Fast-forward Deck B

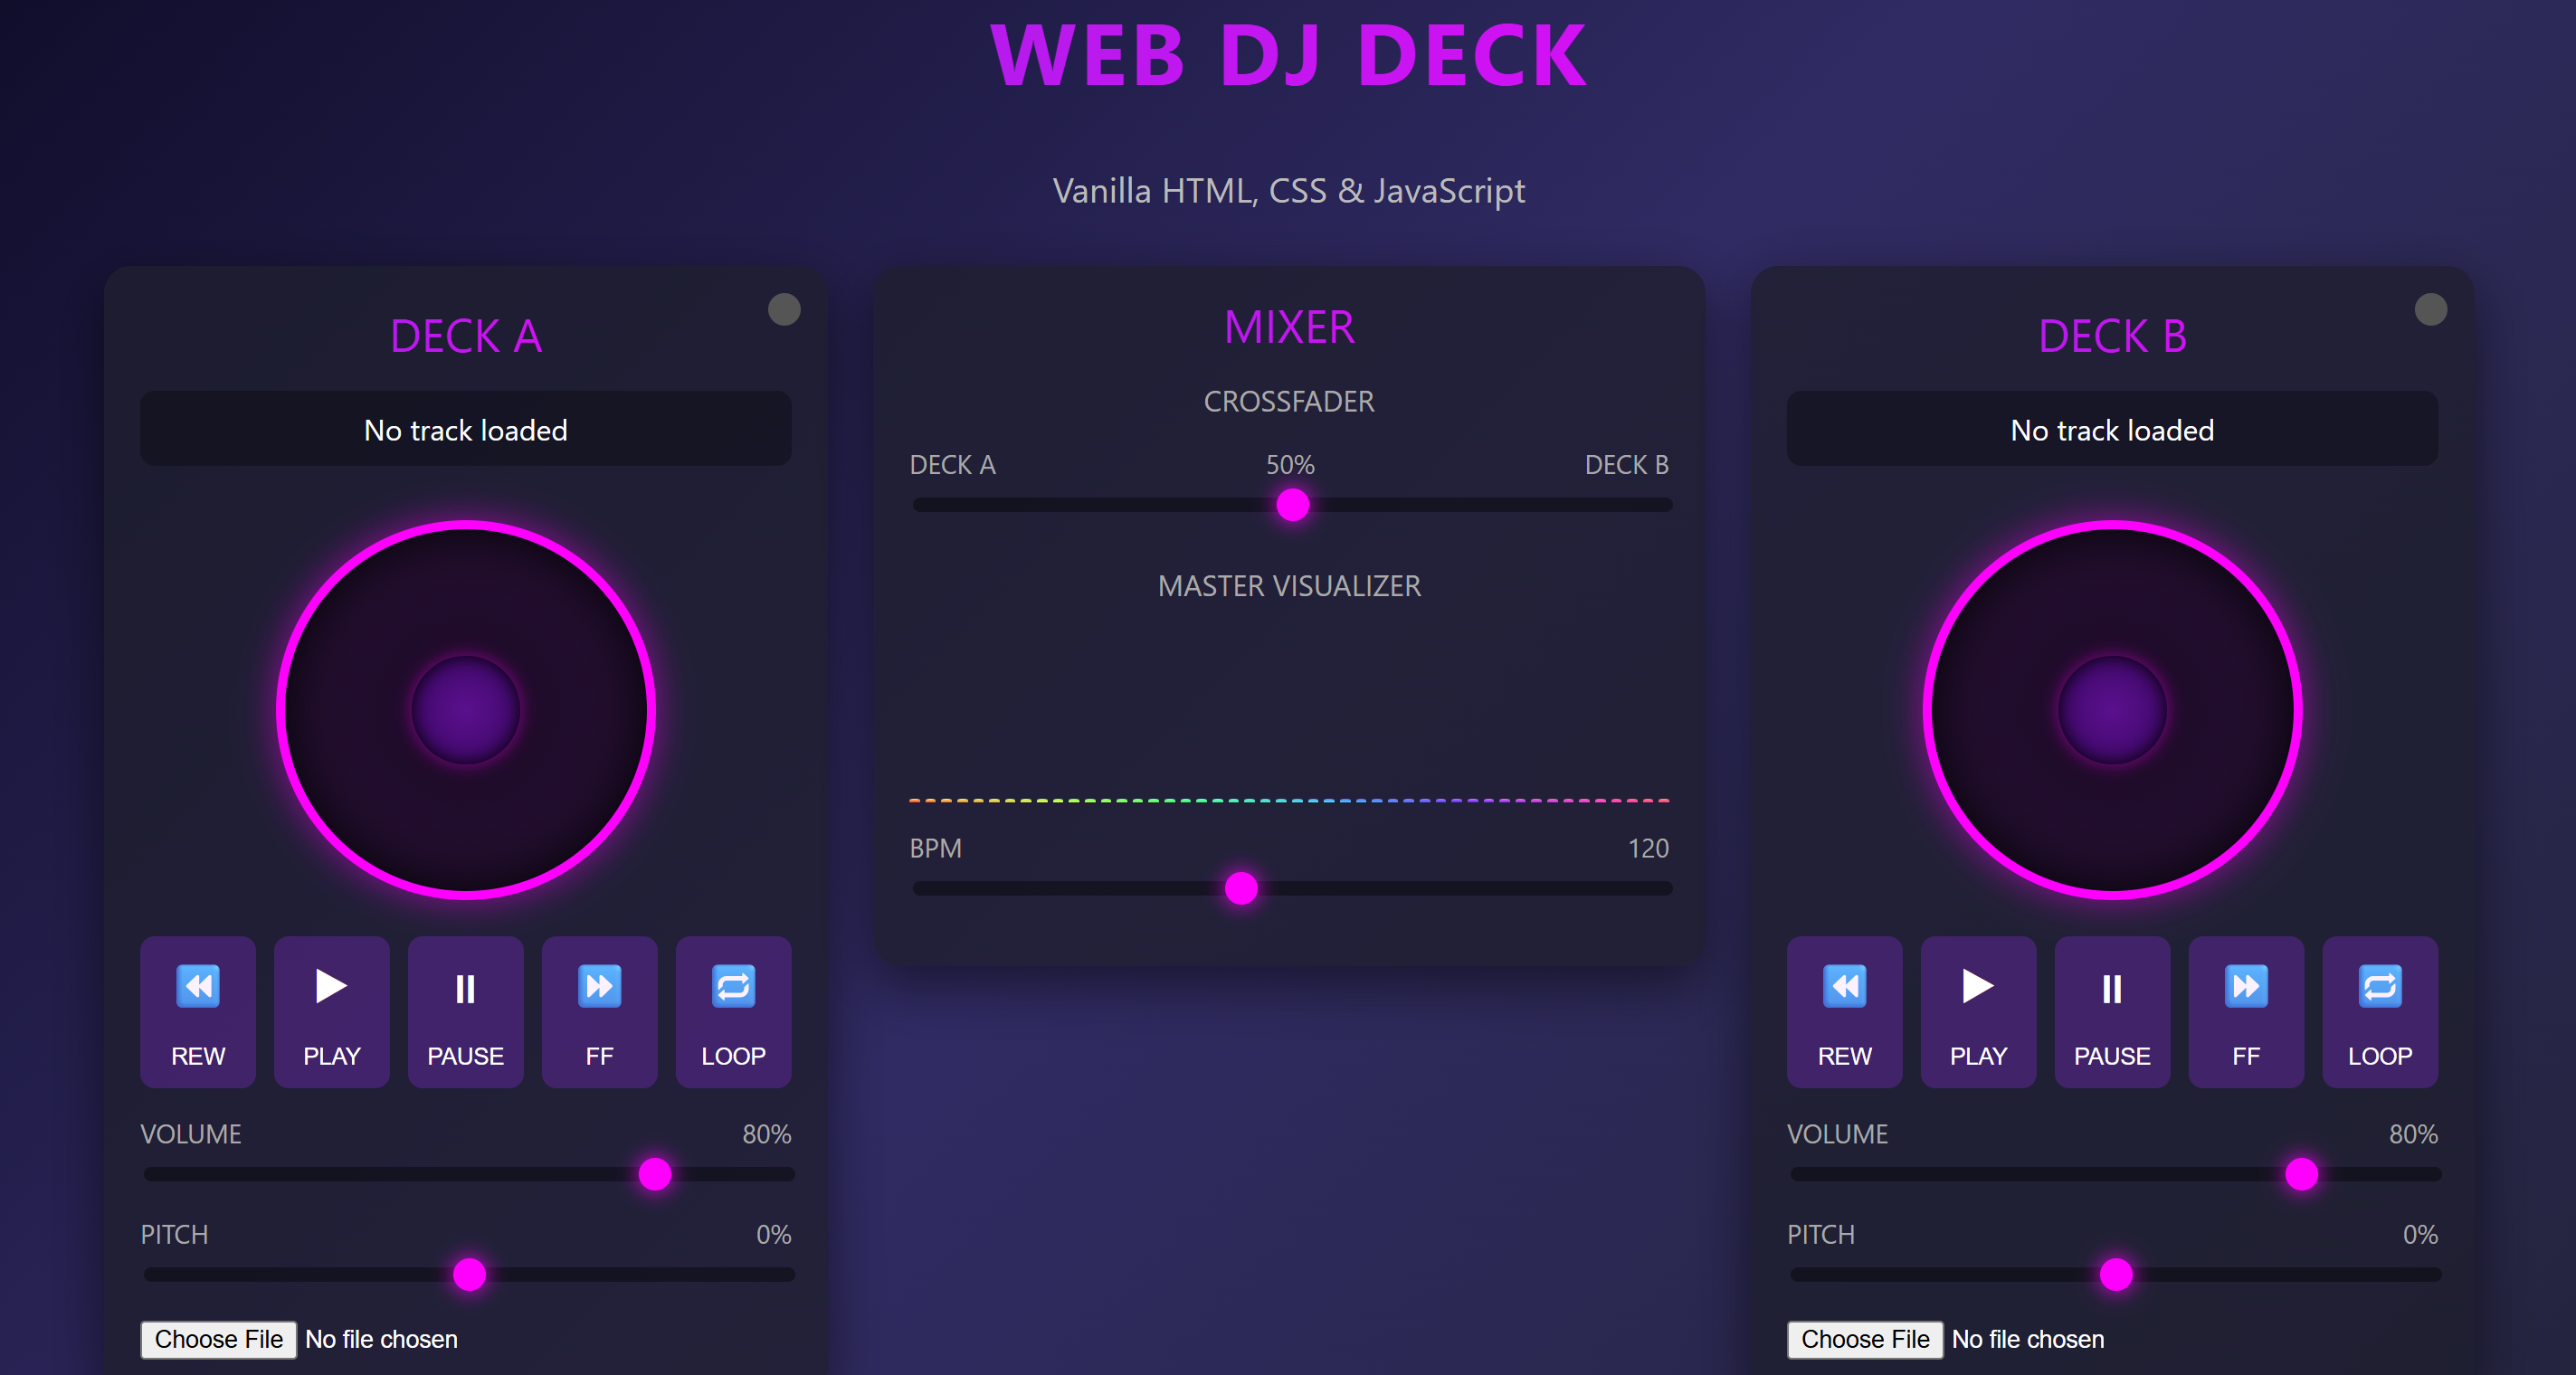(x=2245, y=1011)
